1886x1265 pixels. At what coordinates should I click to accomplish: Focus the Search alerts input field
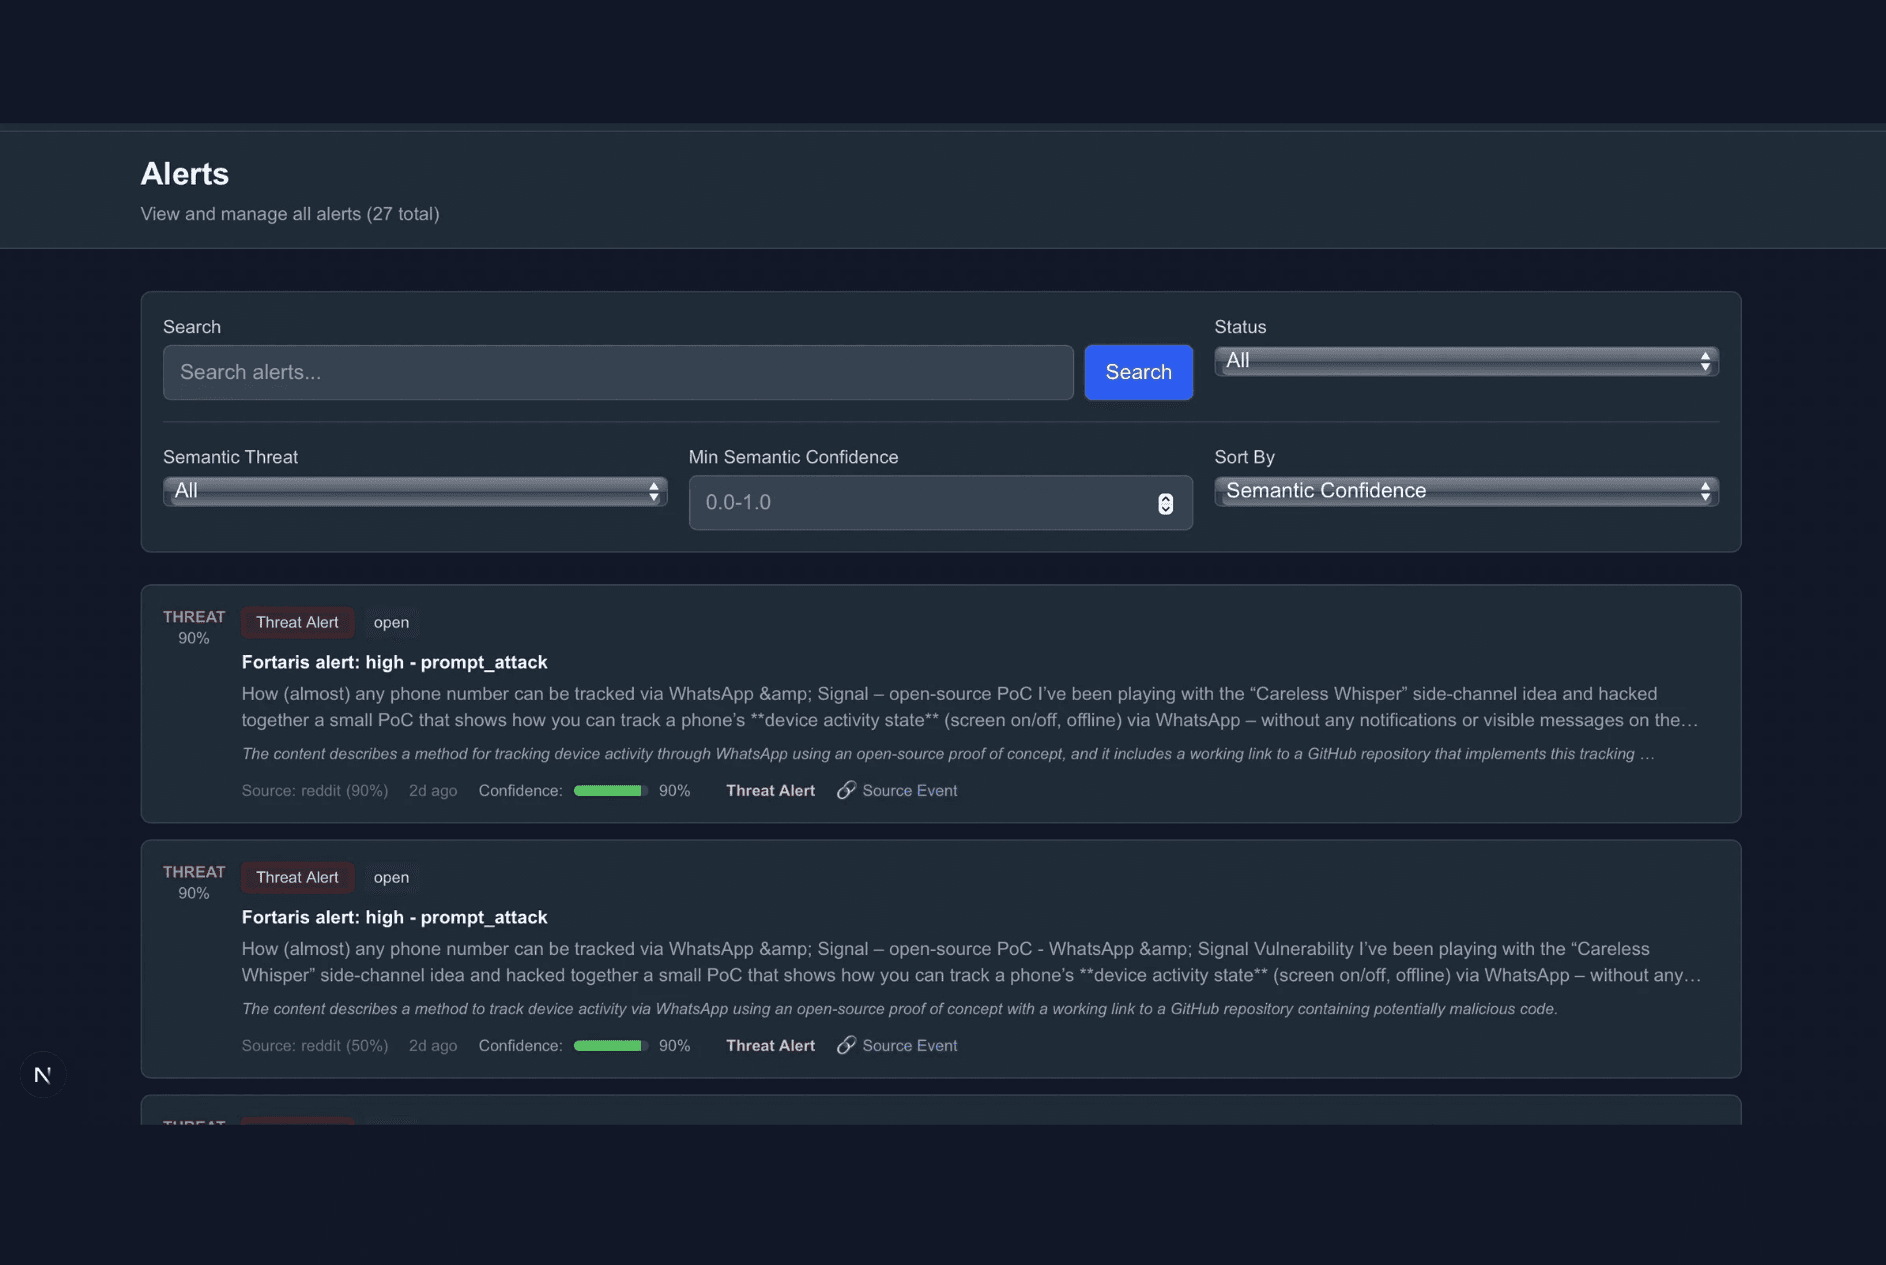click(618, 372)
